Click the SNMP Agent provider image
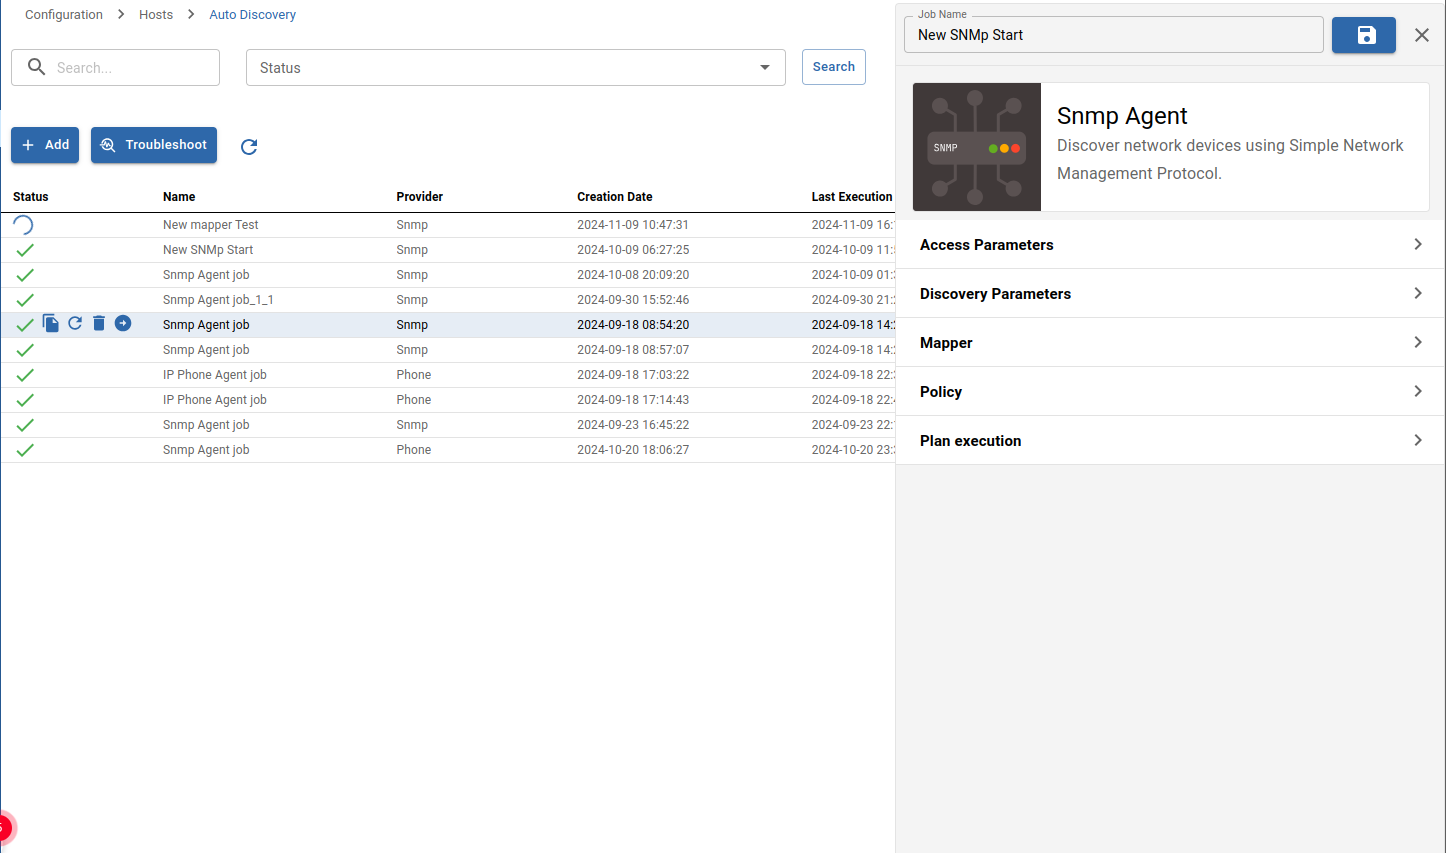The height and width of the screenshot is (853, 1446). pyautogui.click(x=976, y=147)
